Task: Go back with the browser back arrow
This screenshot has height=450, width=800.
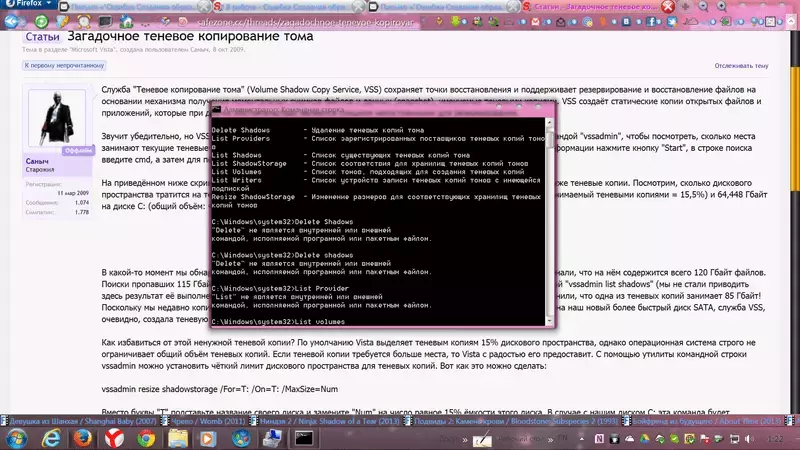Action: tap(11, 21)
